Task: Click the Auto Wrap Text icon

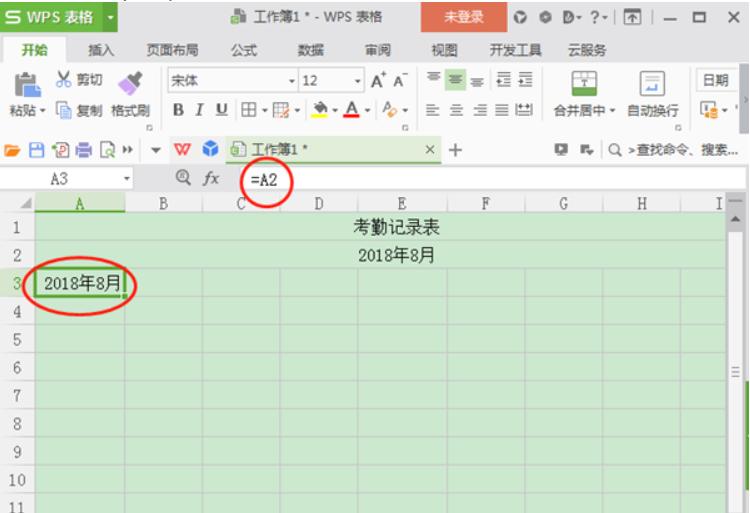Action: [x=652, y=84]
